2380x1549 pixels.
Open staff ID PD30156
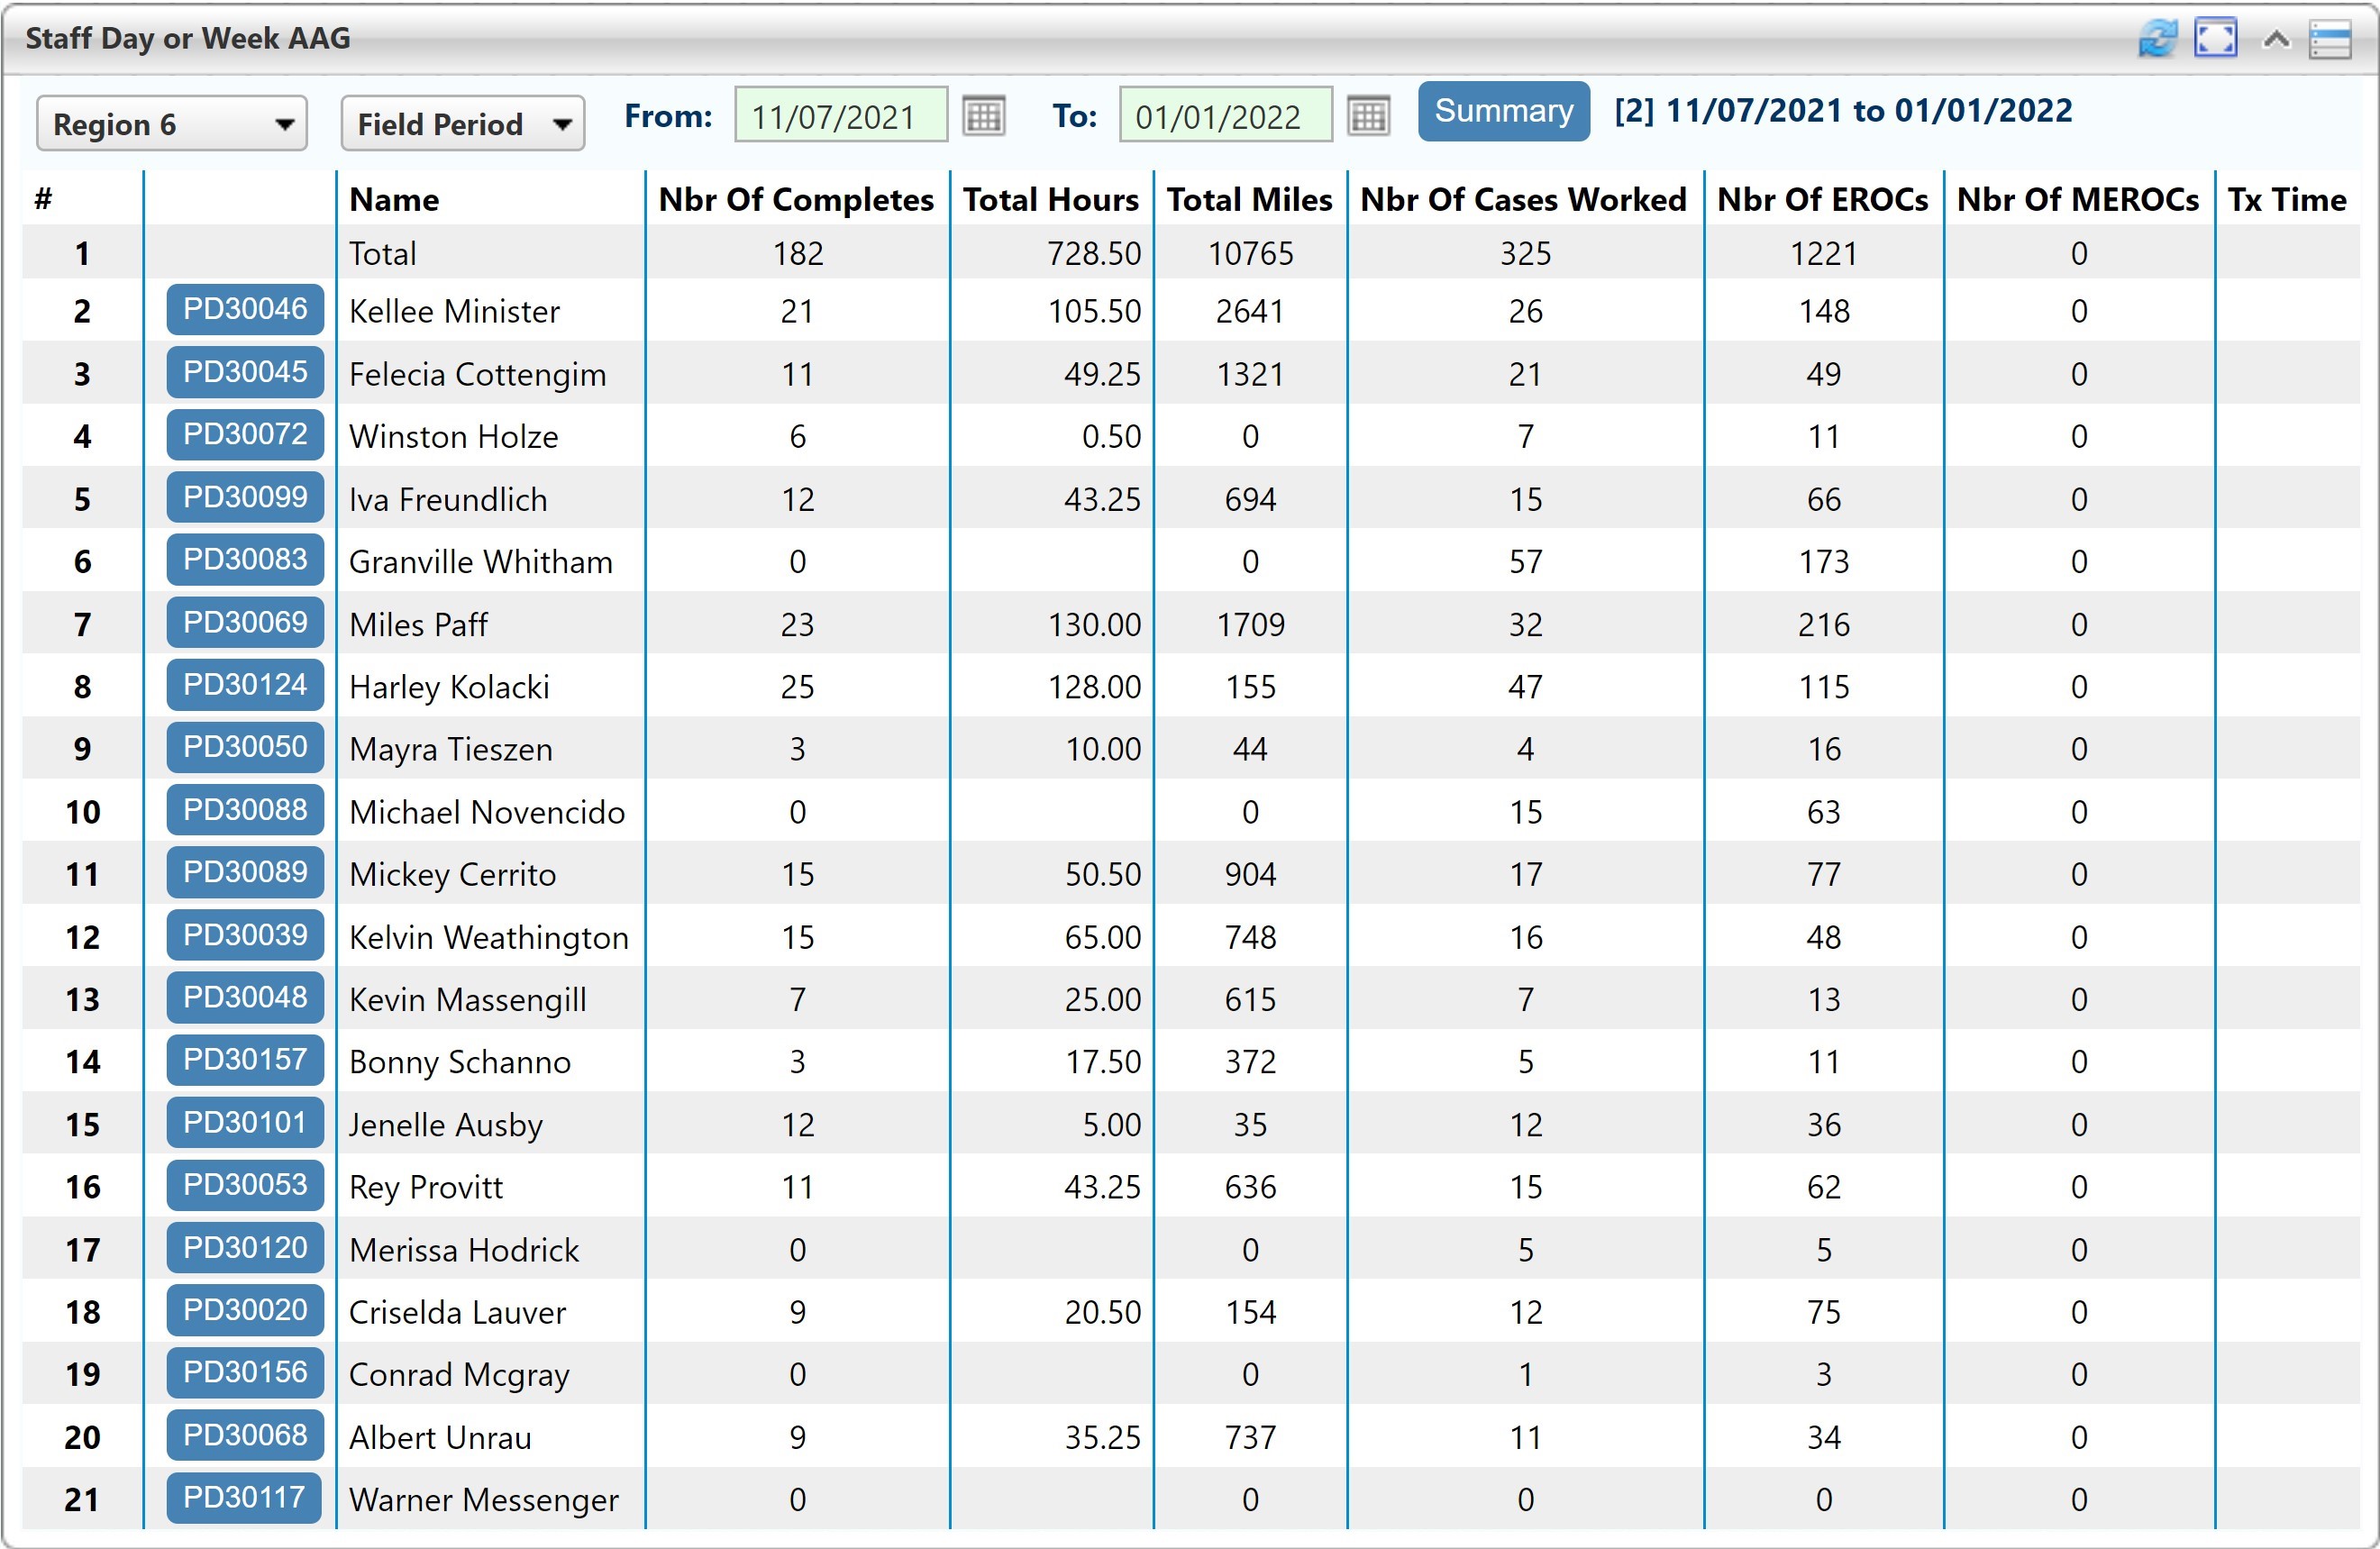tap(245, 1372)
